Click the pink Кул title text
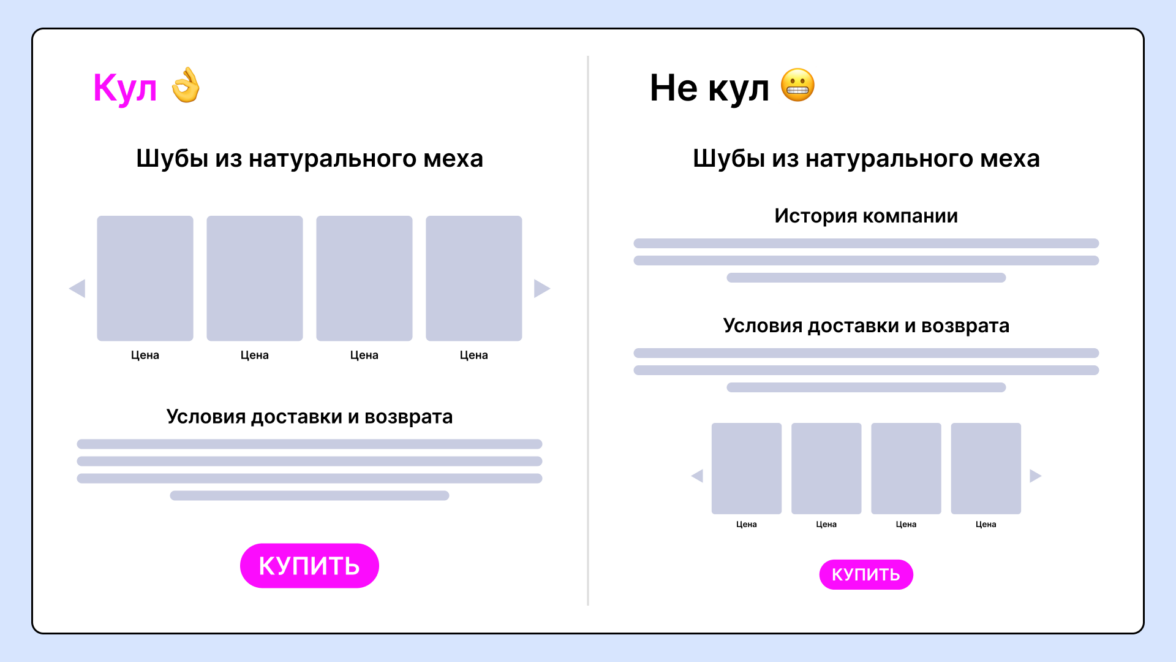Screen dimensions: 1176x662 125,88
